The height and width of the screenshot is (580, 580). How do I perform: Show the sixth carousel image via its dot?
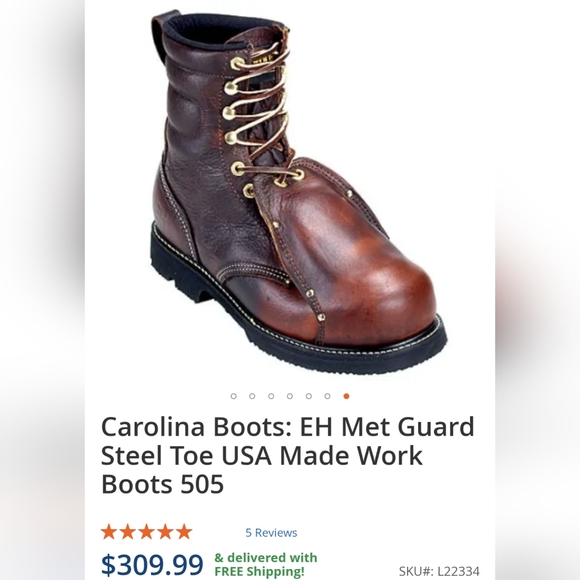point(327,396)
